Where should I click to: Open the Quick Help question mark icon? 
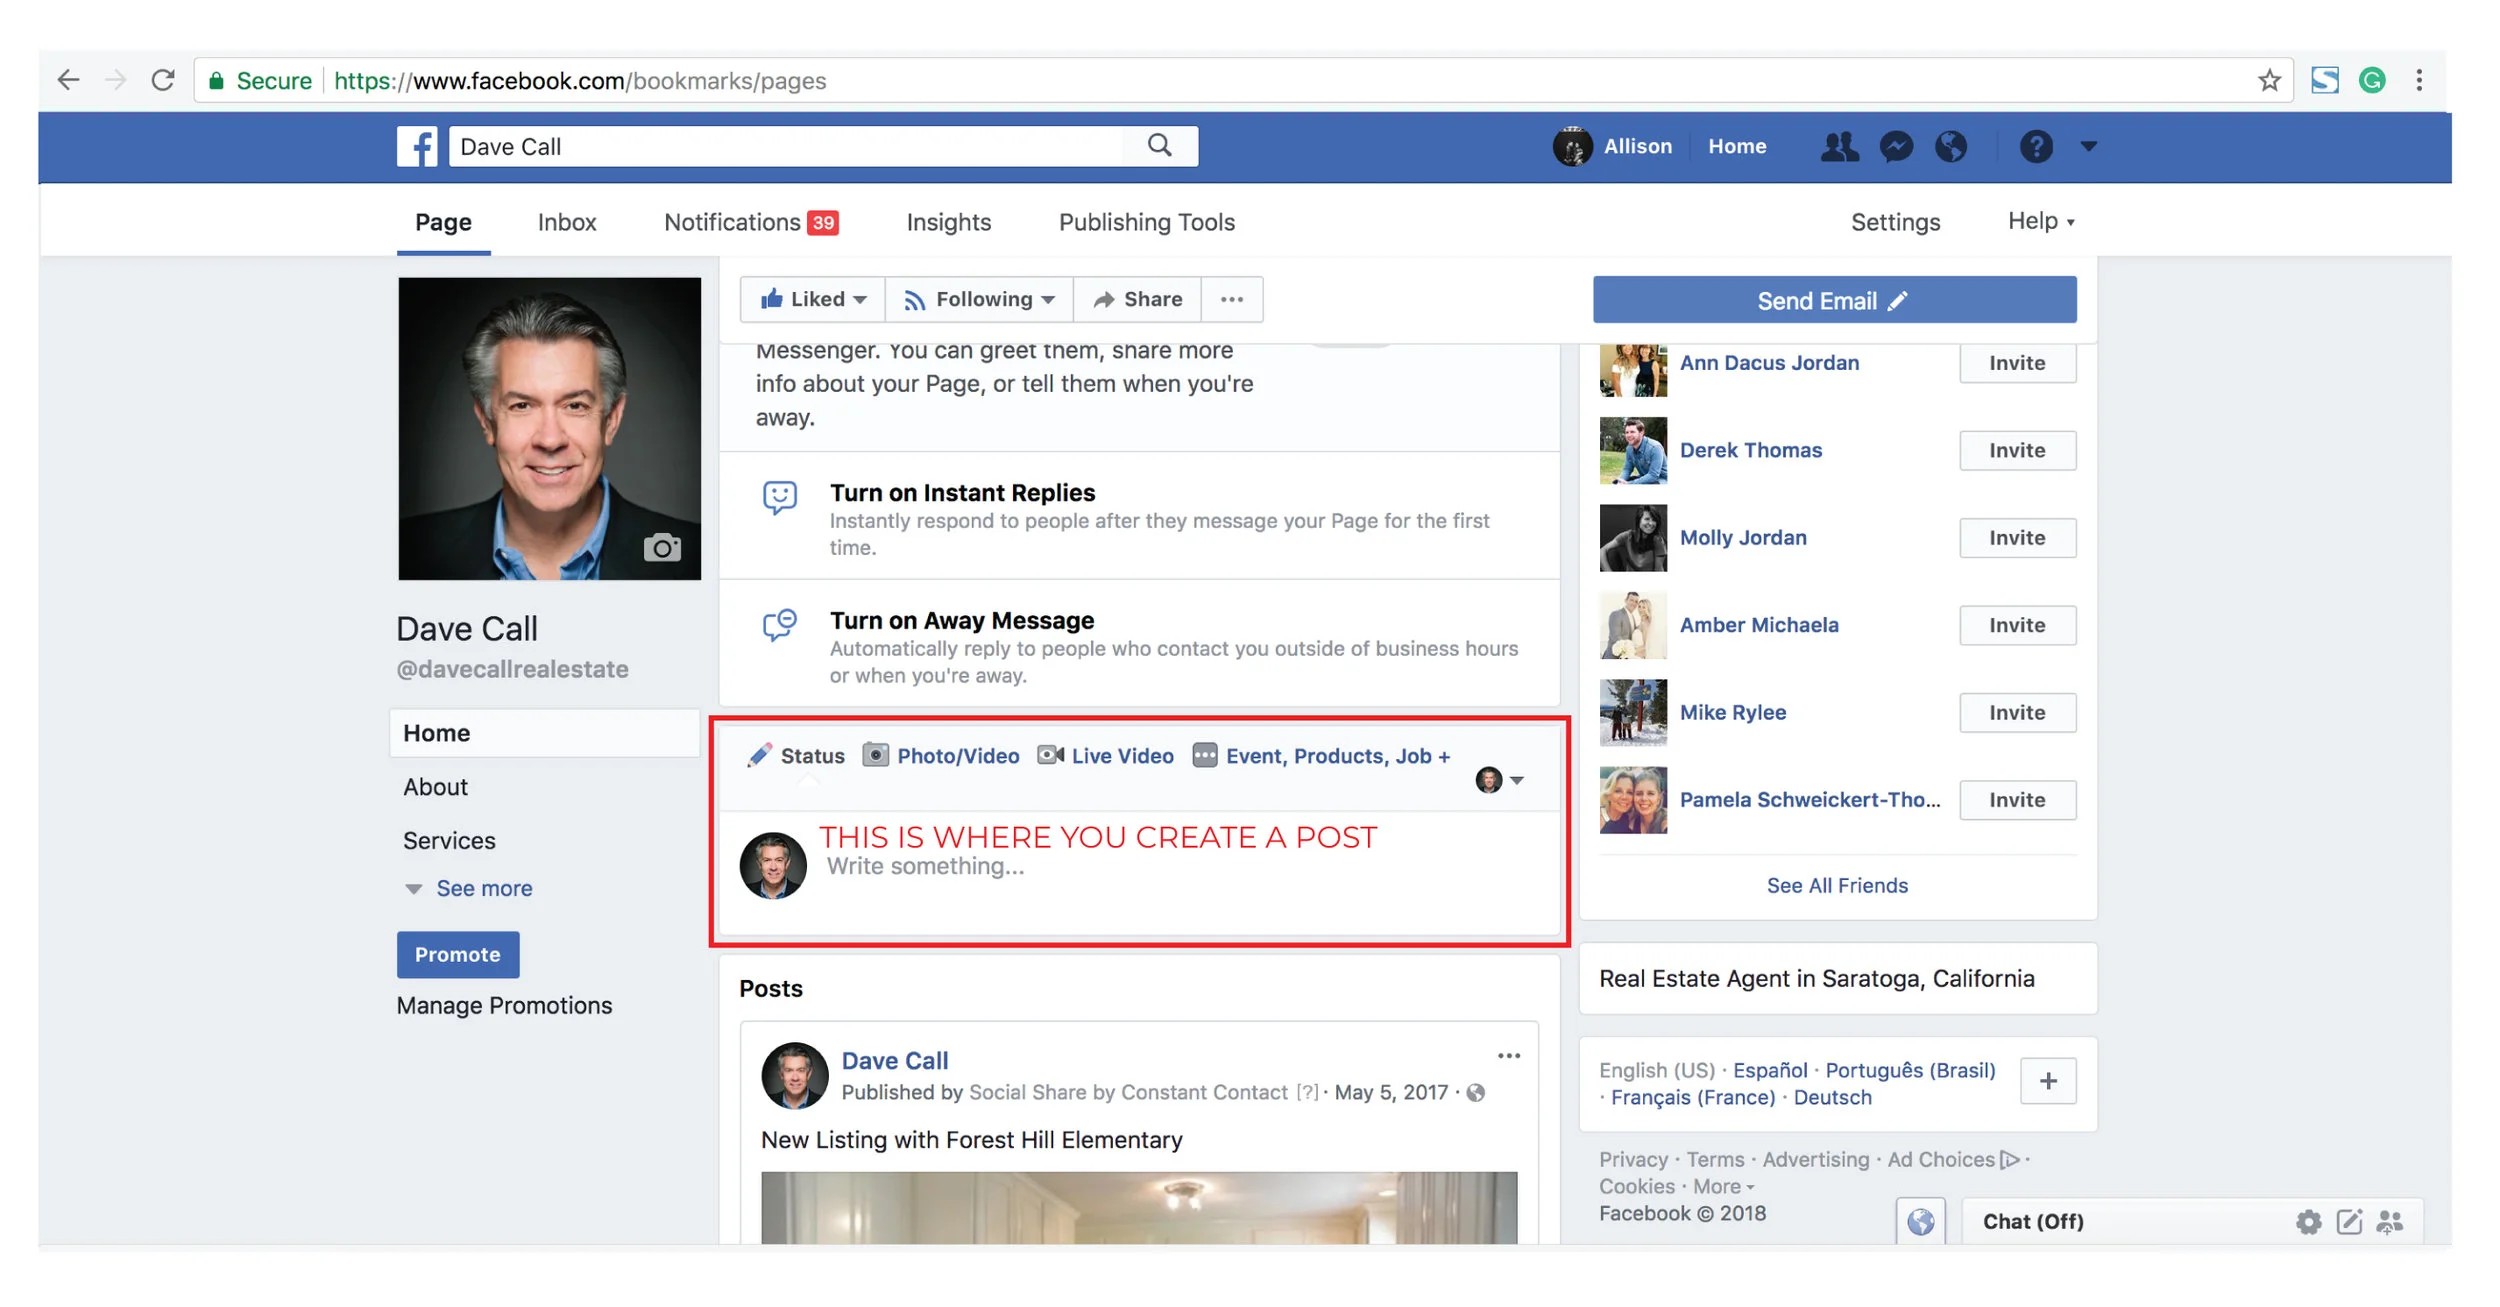[x=2036, y=147]
